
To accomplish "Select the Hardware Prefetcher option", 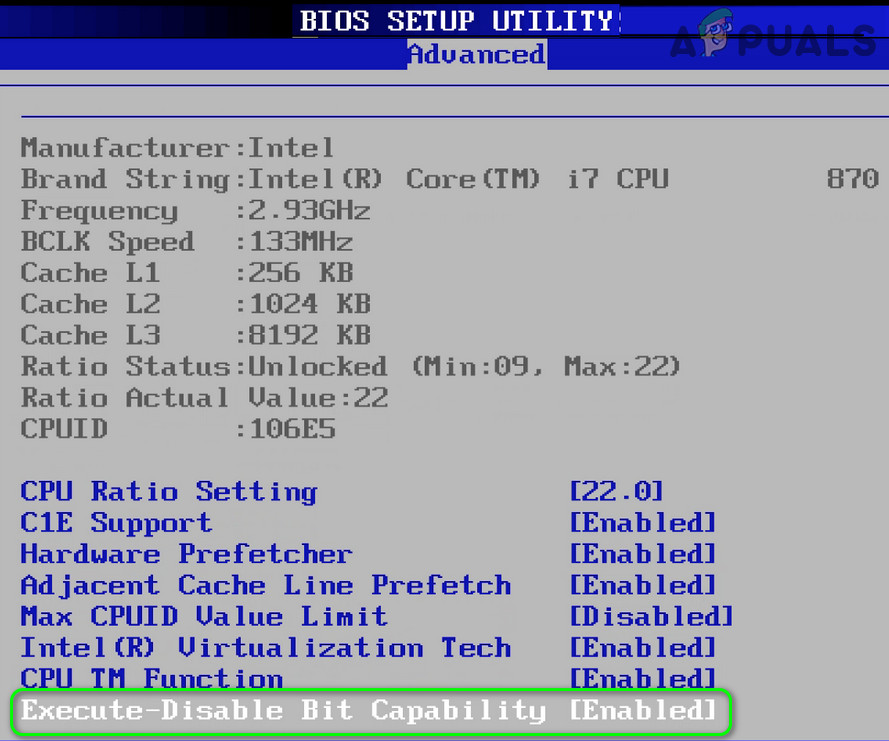I will pyautogui.click(x=187, y=554).
